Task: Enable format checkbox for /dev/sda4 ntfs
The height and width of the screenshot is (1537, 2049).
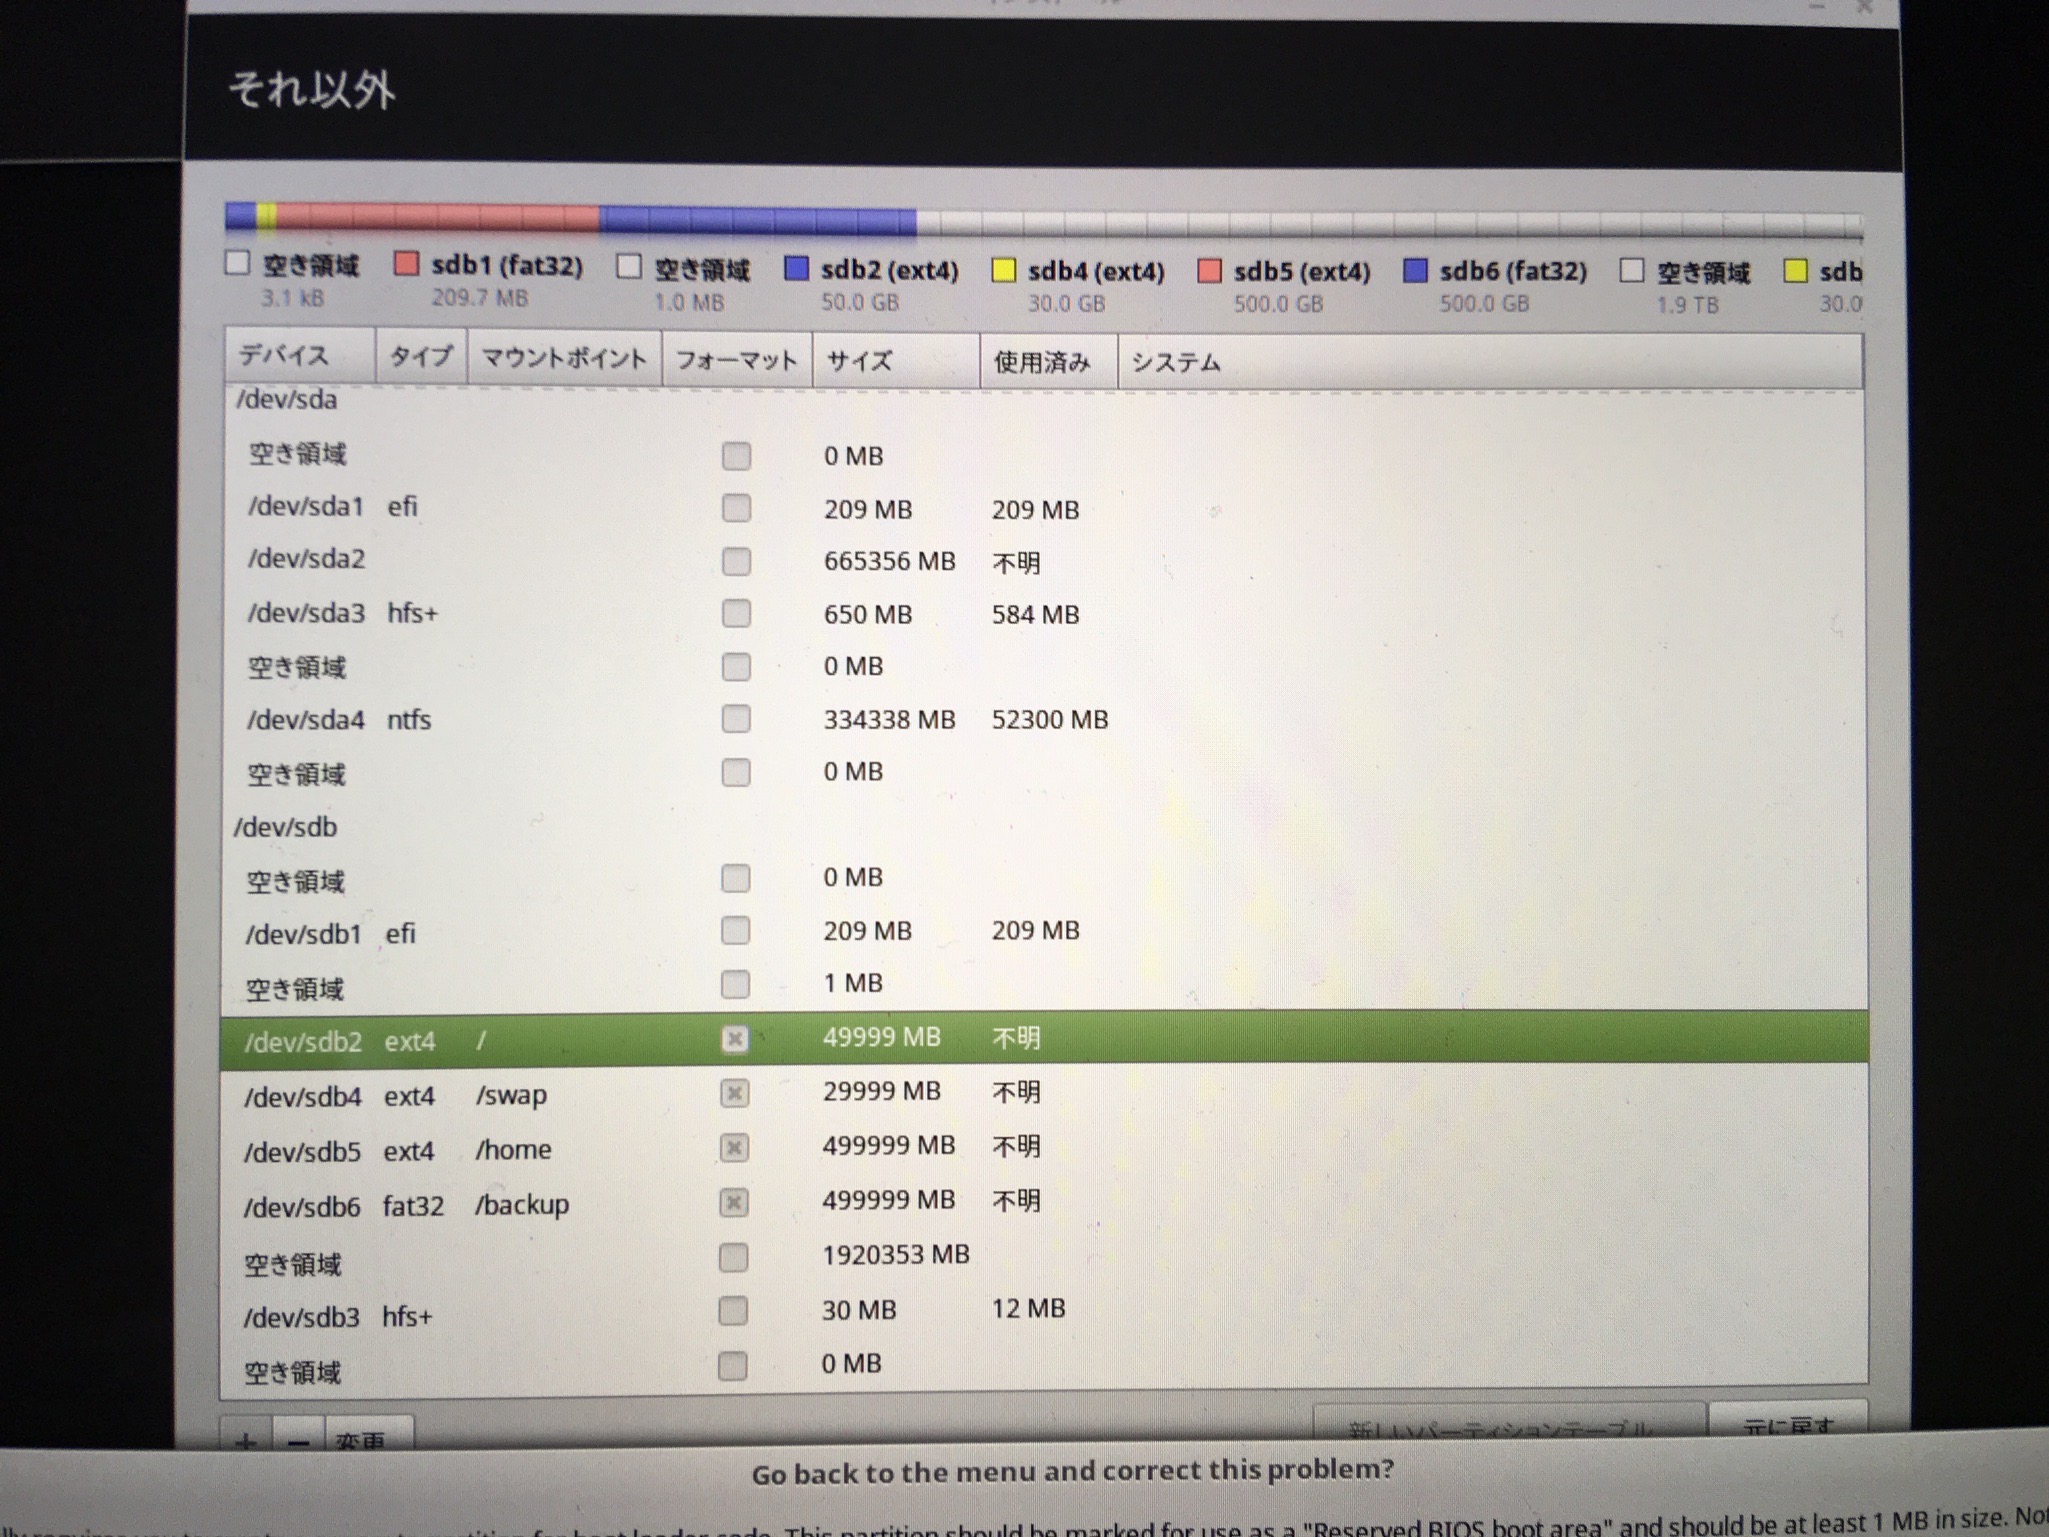Action: [x=736, y=719]
